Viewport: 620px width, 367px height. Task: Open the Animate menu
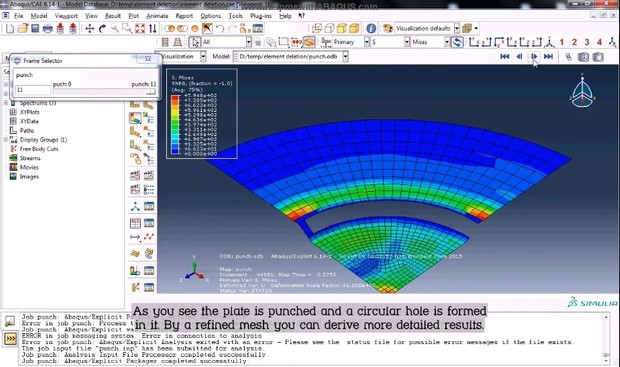click(157, 16)
